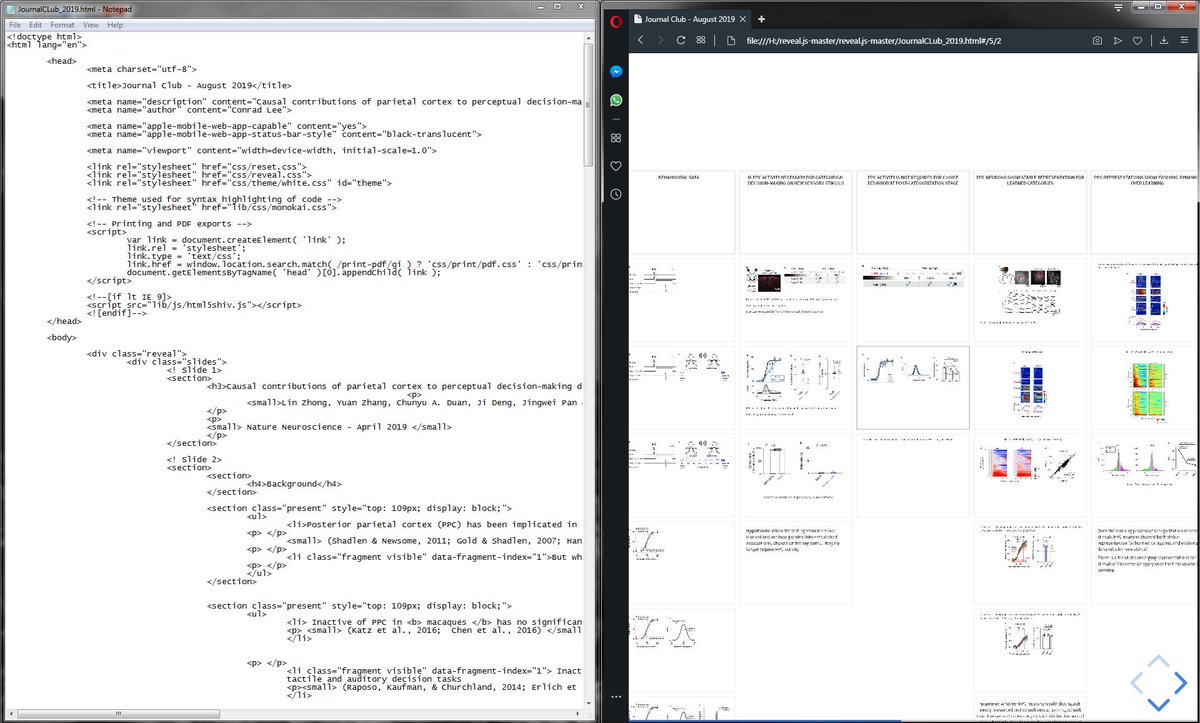This screenshot has height=723, width=1200.
Task: Open sidebar setup three-dots menu
Action: [x=616, y=696]
